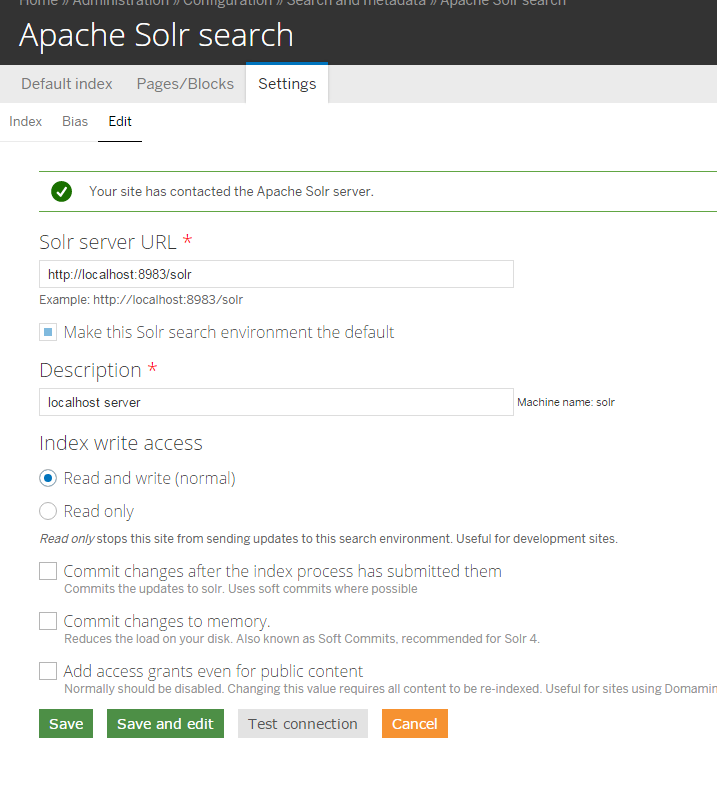
Task: Click the Save and edit button
Action: (165, 724)
